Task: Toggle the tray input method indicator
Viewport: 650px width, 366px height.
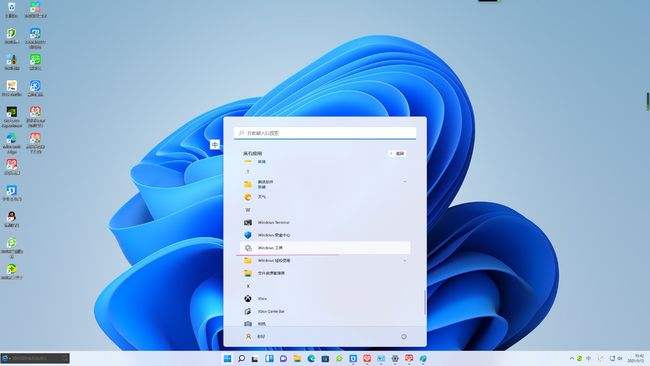Action: 588,358
